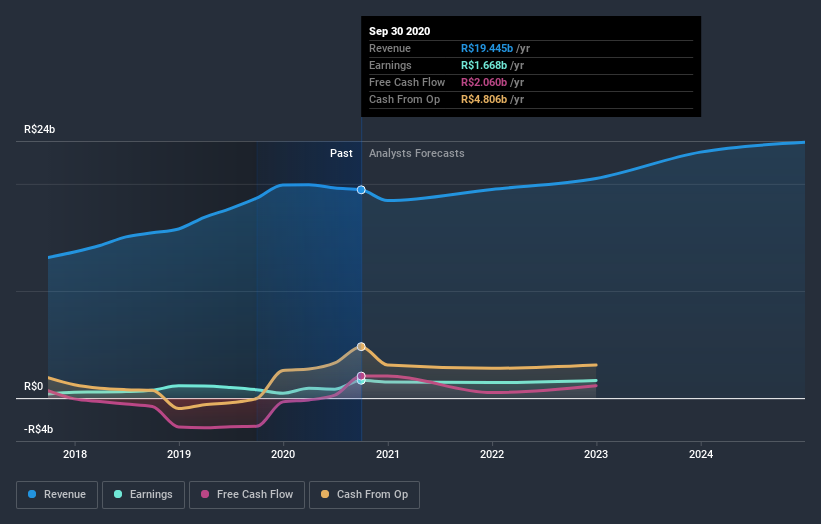Image resolution: width=821 pixels, height=524 pixels.
Task: Toggle the Cash From Op legend button
Action: [364, 495]
